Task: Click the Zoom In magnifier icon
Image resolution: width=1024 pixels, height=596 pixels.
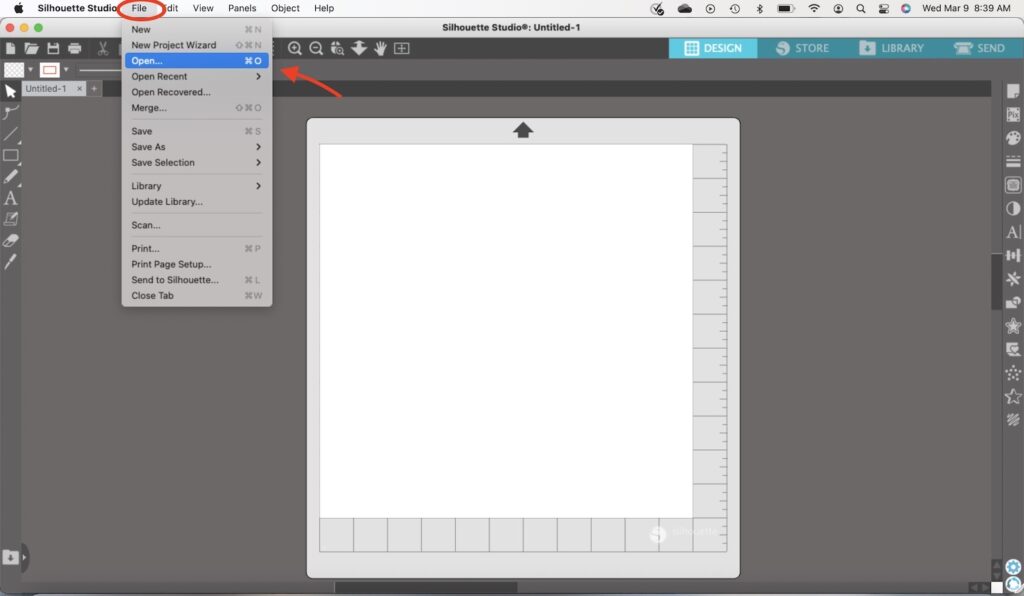Action: click(x=295, y=48)
